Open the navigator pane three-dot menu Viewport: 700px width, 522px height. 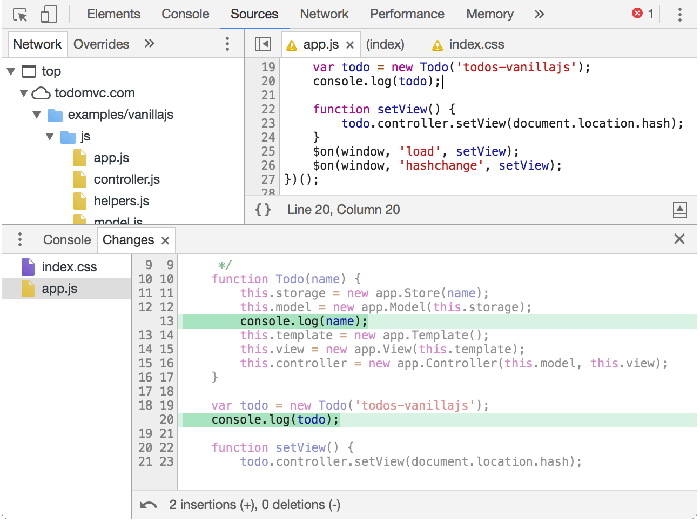tap(227, 45)
